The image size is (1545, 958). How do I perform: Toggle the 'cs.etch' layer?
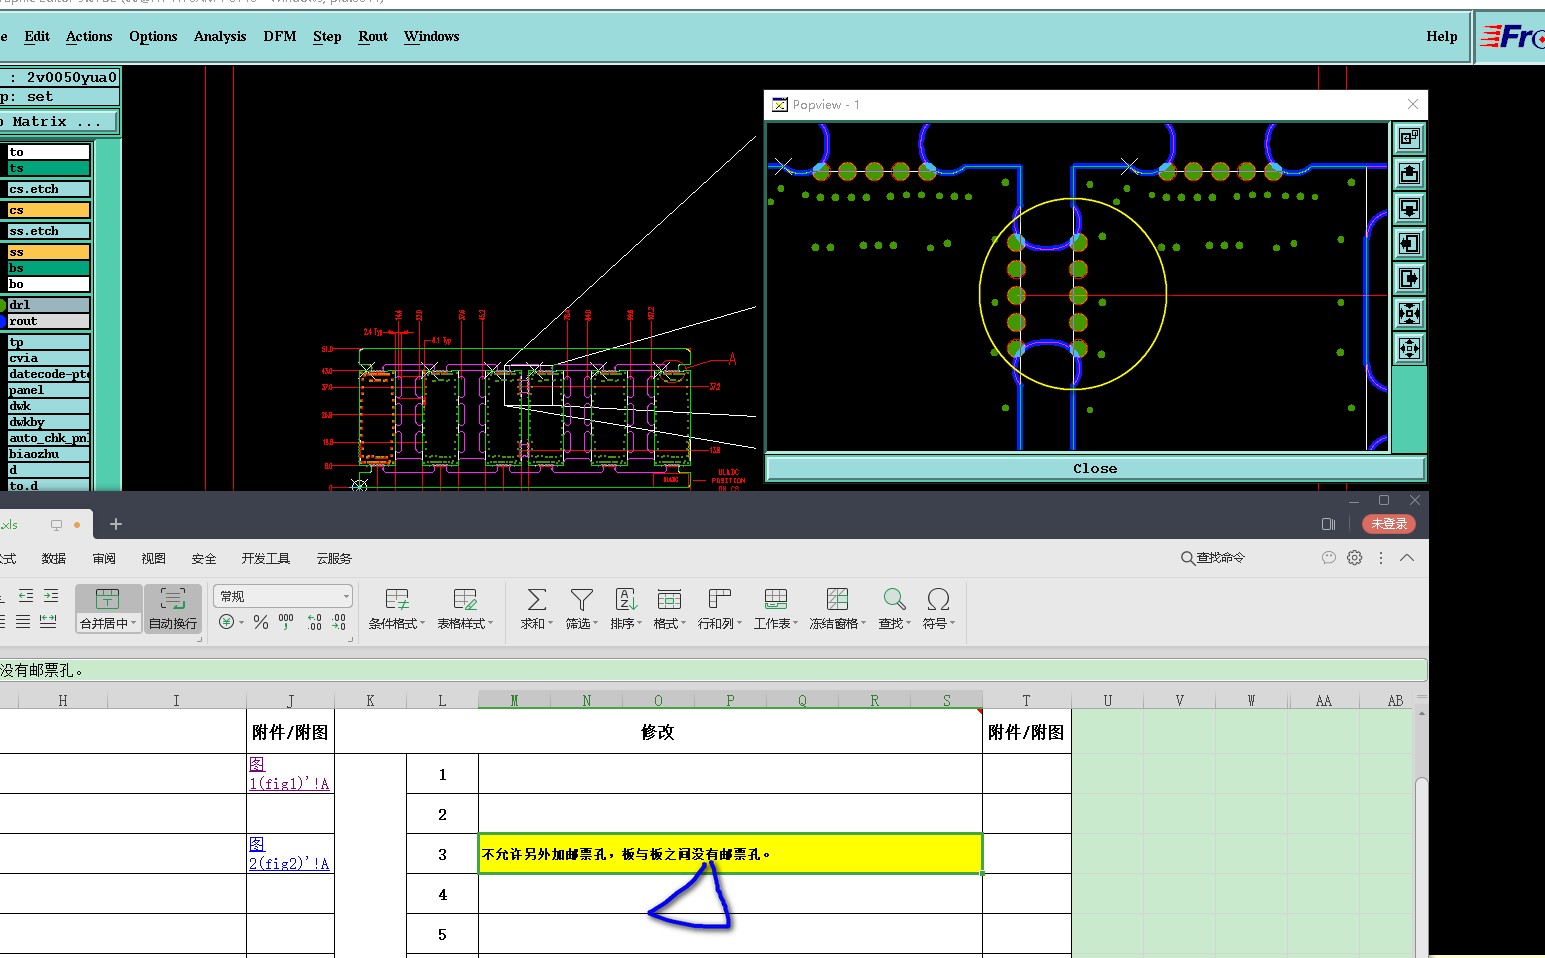48,189
